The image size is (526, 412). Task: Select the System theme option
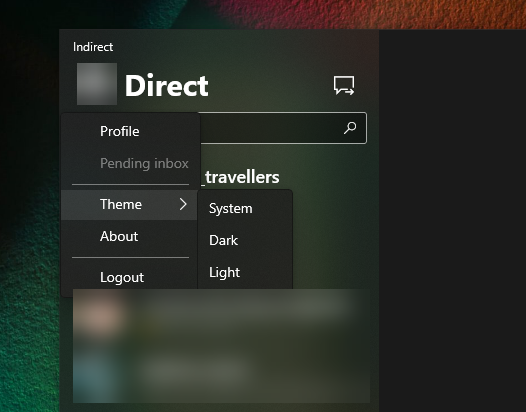(x=245, y=208)
